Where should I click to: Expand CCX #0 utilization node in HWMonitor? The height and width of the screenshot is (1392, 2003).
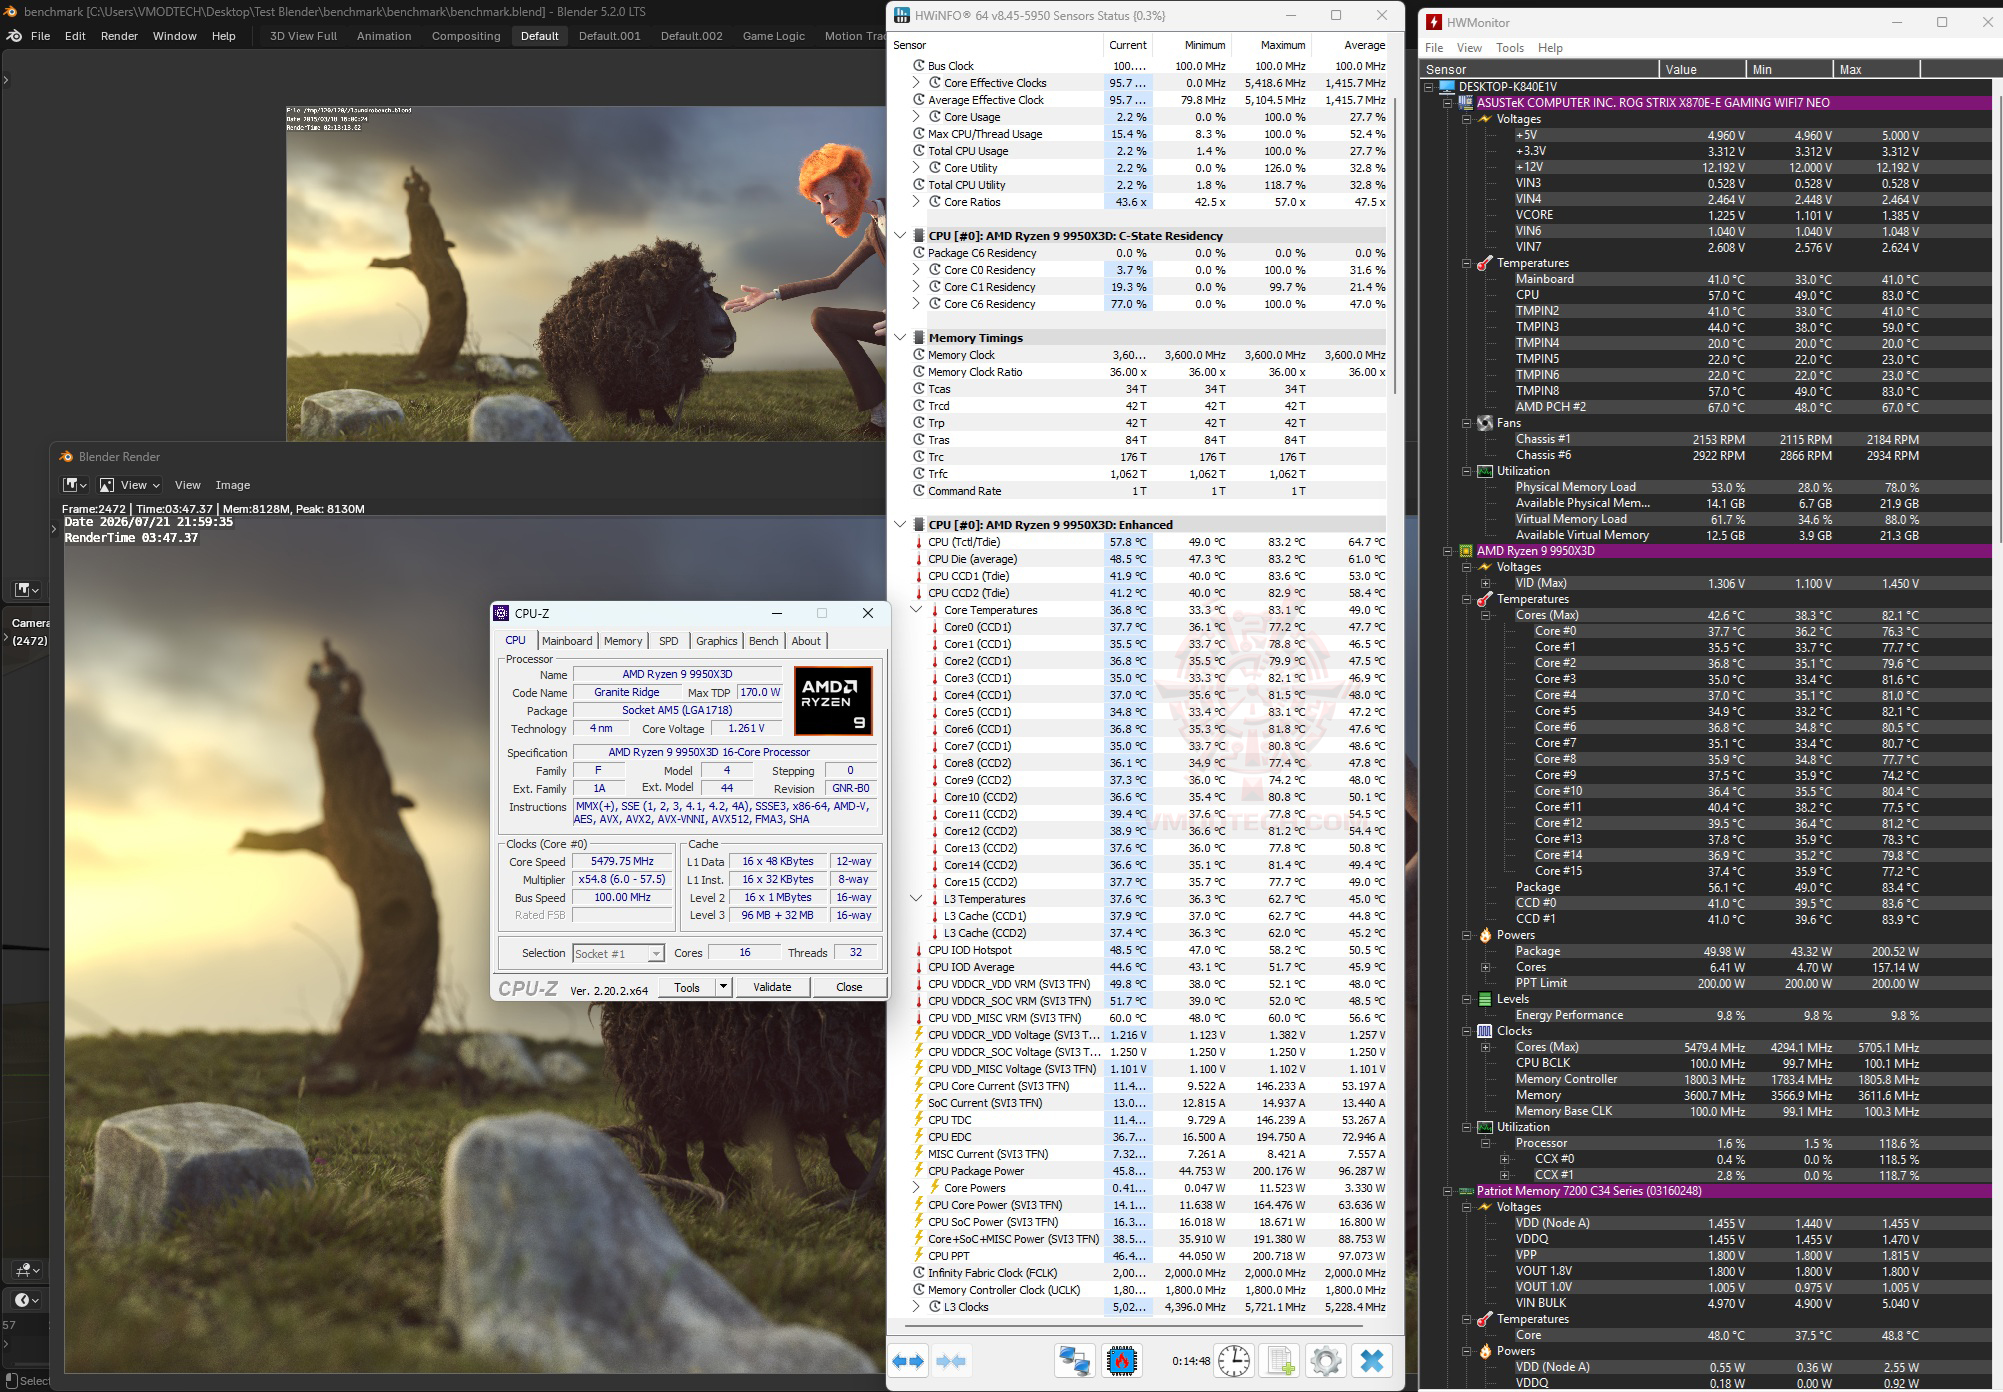click(1504, 1159)
